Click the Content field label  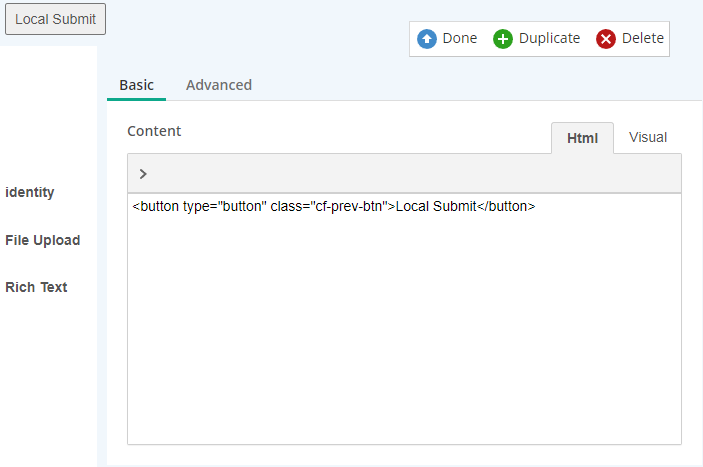[154, 131]
